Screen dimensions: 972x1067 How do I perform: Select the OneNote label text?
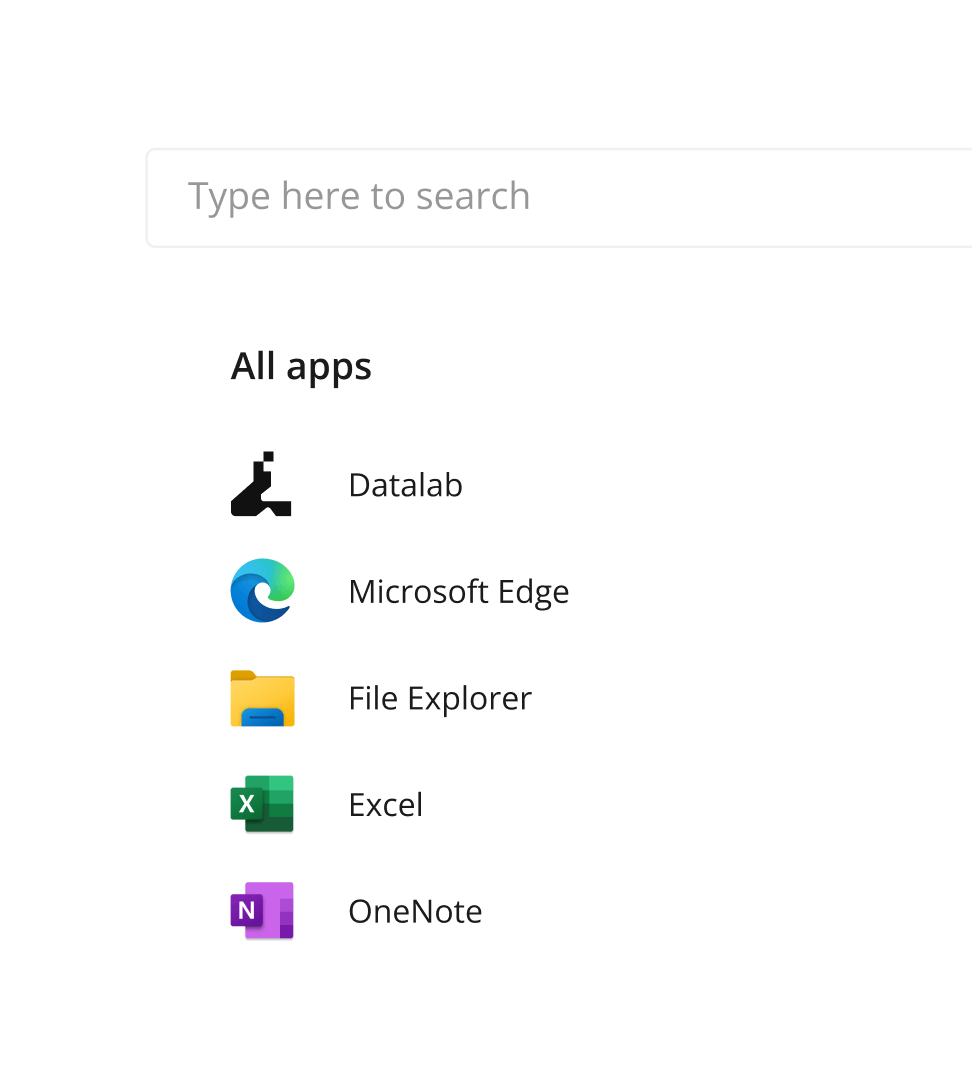(415, 911)
